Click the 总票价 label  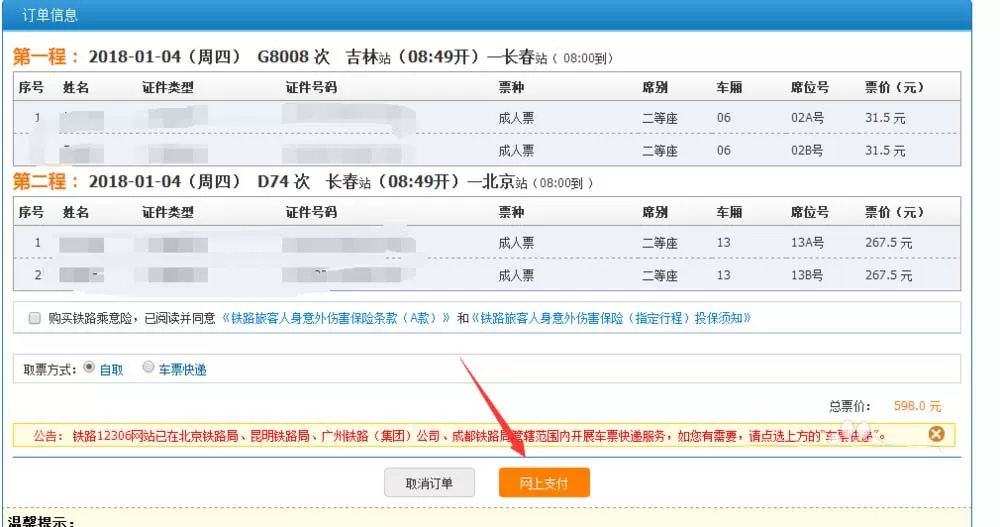coord(849,406)
